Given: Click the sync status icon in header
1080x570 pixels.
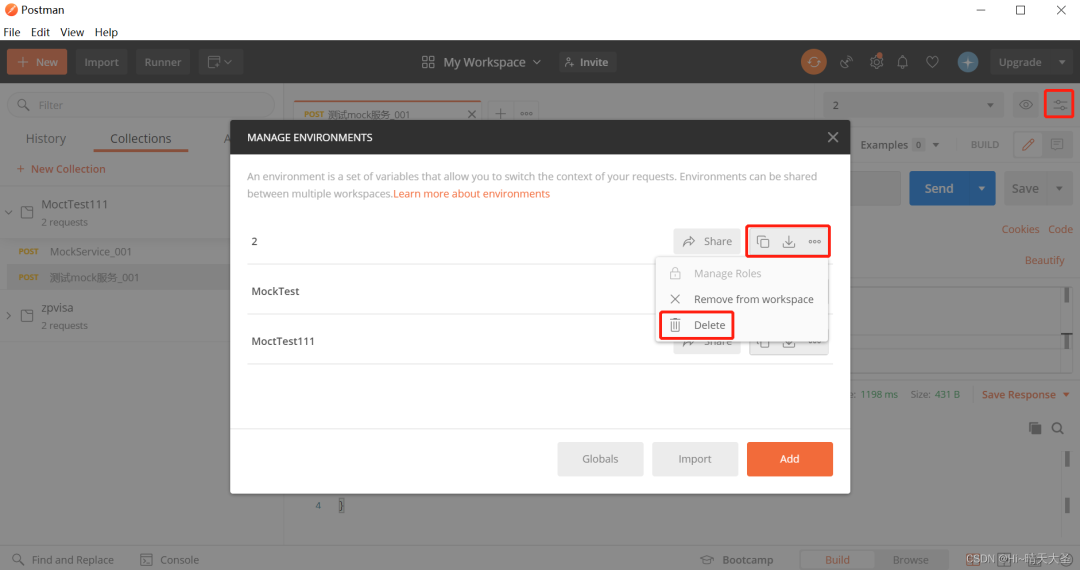Looking at the screenshot, I should click(813, 62).
